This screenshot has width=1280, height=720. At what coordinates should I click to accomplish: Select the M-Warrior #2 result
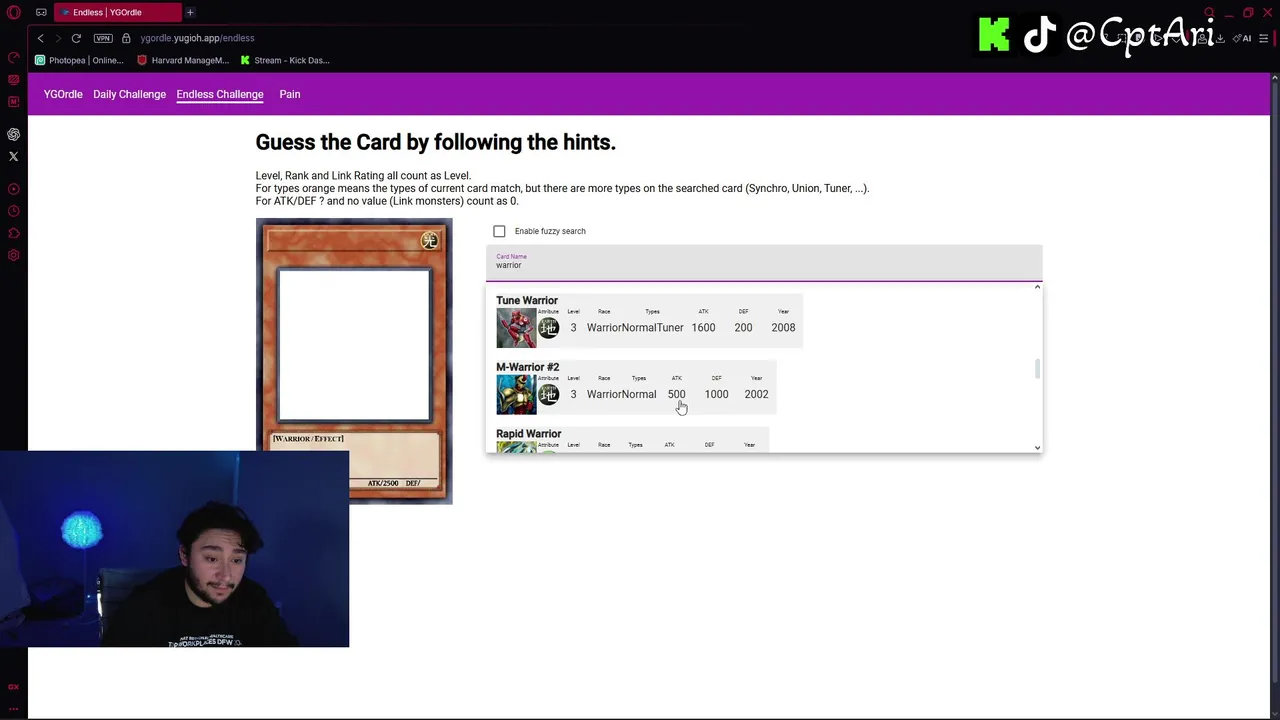coord(635,388)
